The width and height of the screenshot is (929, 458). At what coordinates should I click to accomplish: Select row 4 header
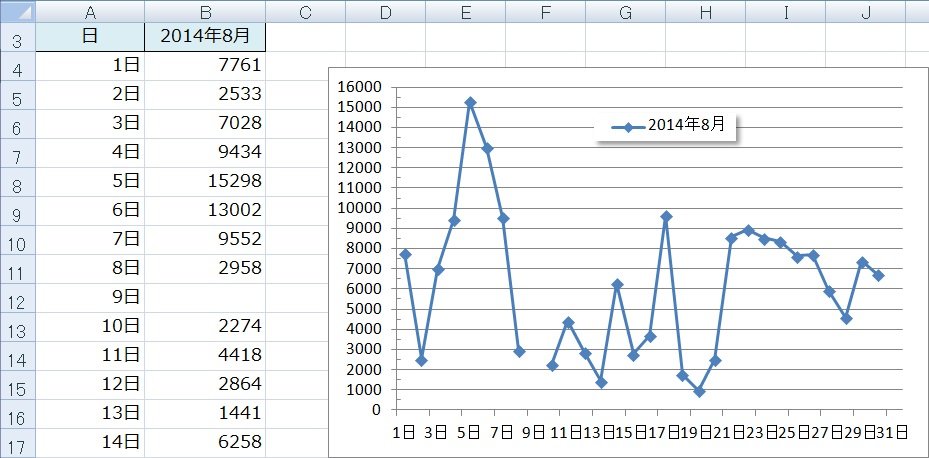point(18,66)
